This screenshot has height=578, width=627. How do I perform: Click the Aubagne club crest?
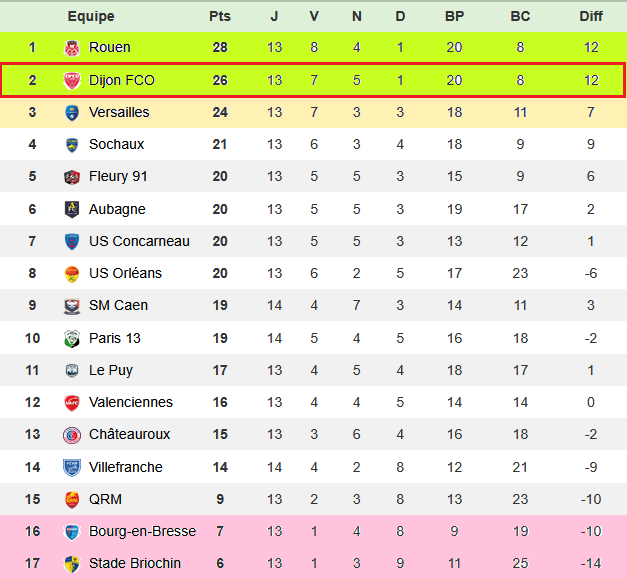coord(72,209)
